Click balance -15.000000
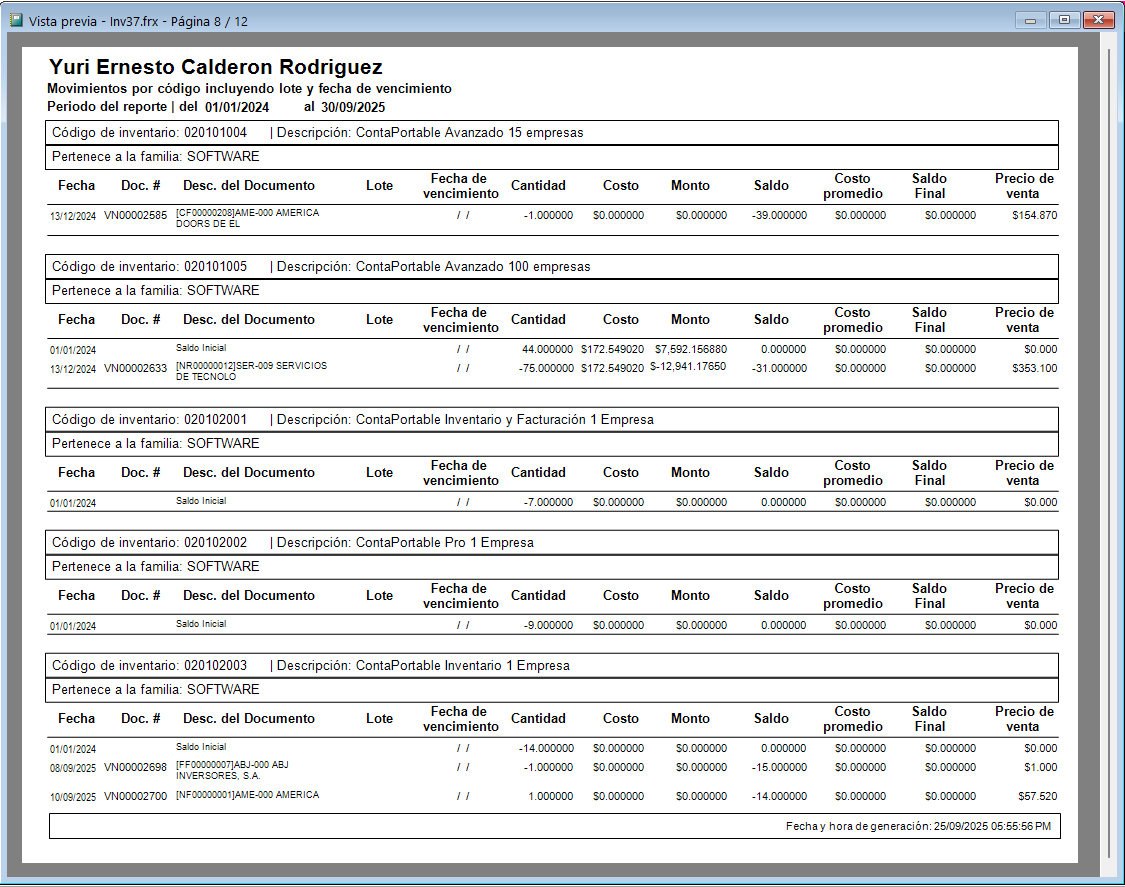 (x=779, y=767)
